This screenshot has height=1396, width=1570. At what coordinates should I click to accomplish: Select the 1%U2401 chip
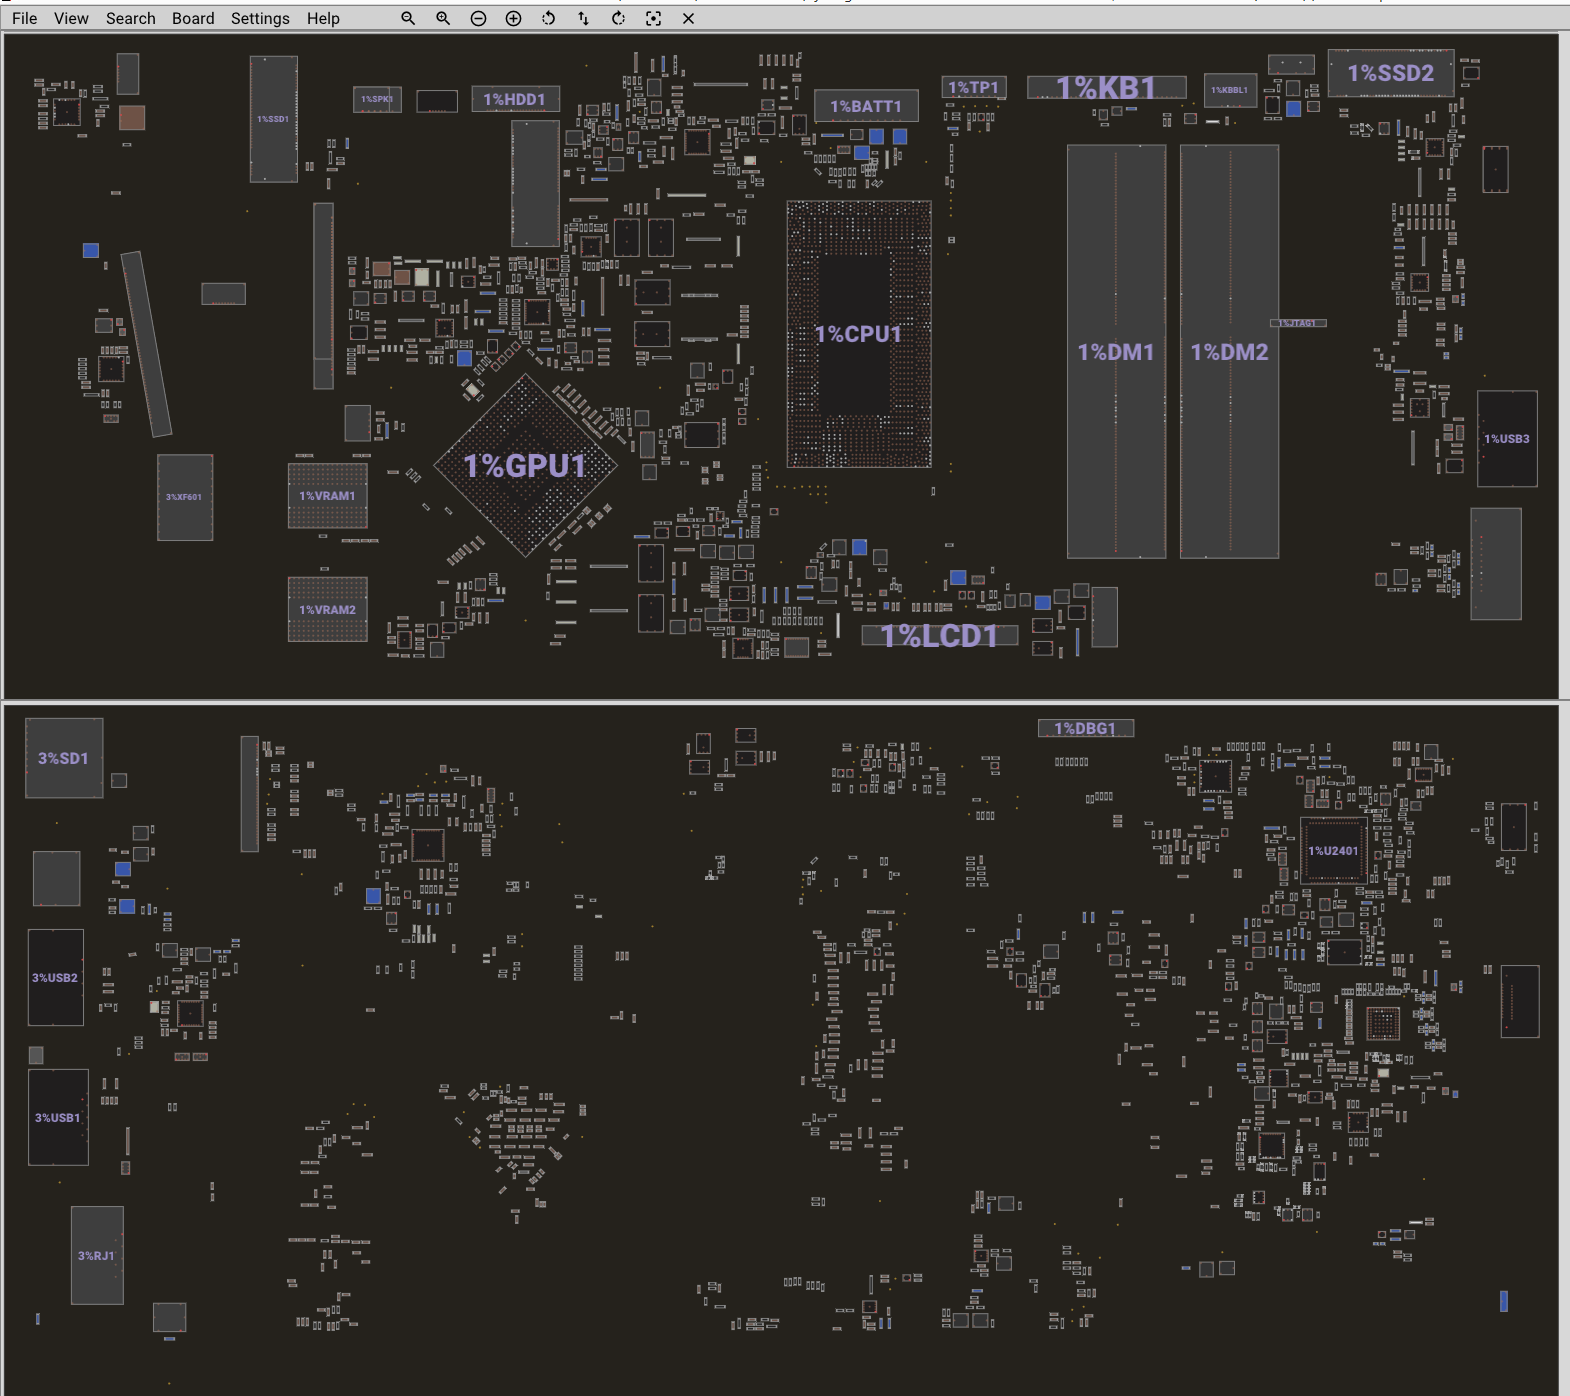point(1333,851)
